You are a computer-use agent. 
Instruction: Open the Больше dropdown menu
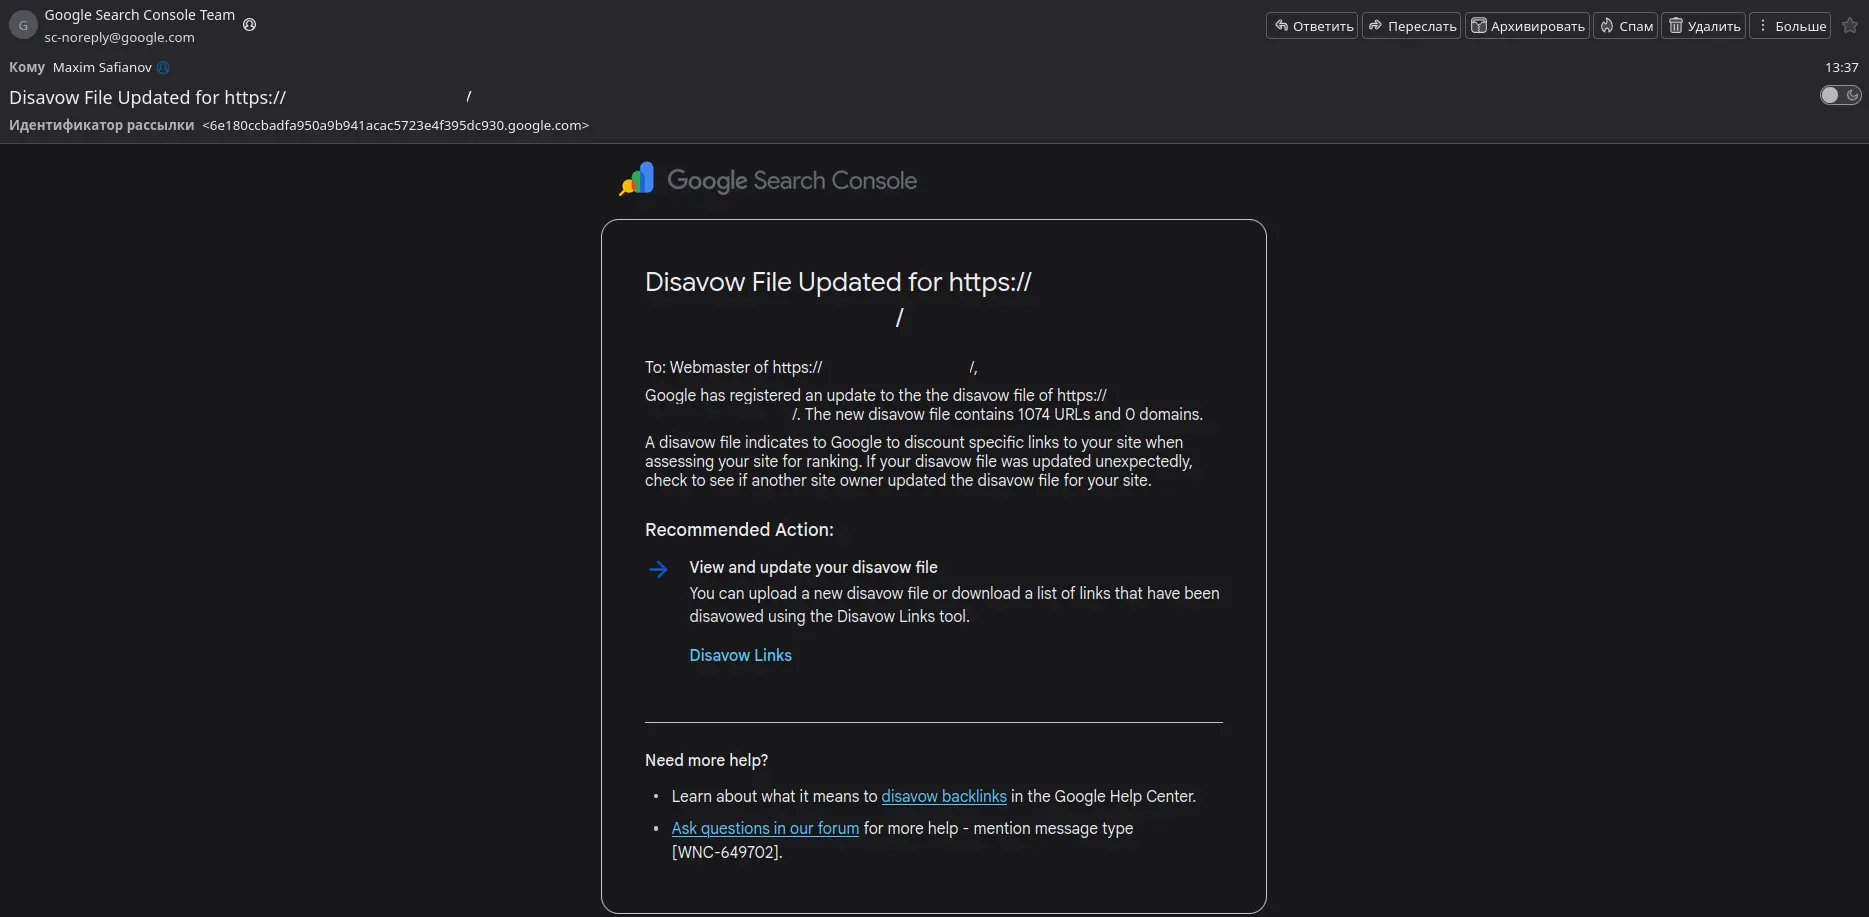(1790, 26)
